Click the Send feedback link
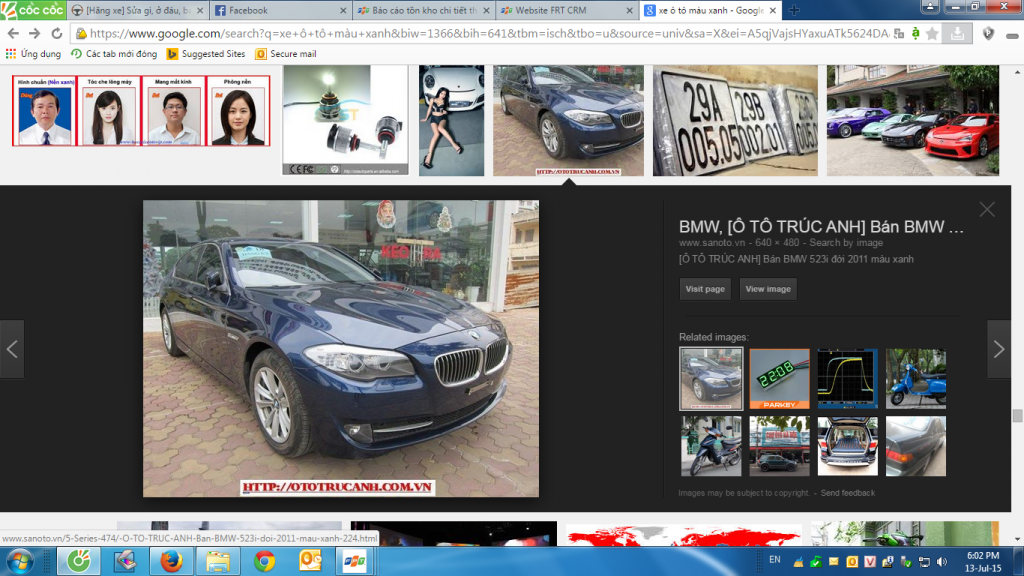 tap(848, 493)
